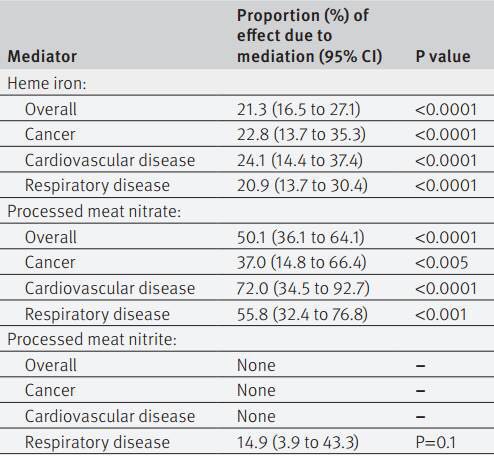Select Heme iron Overall value 21.3
494x458 pixels.
click(x=299, y=109)
